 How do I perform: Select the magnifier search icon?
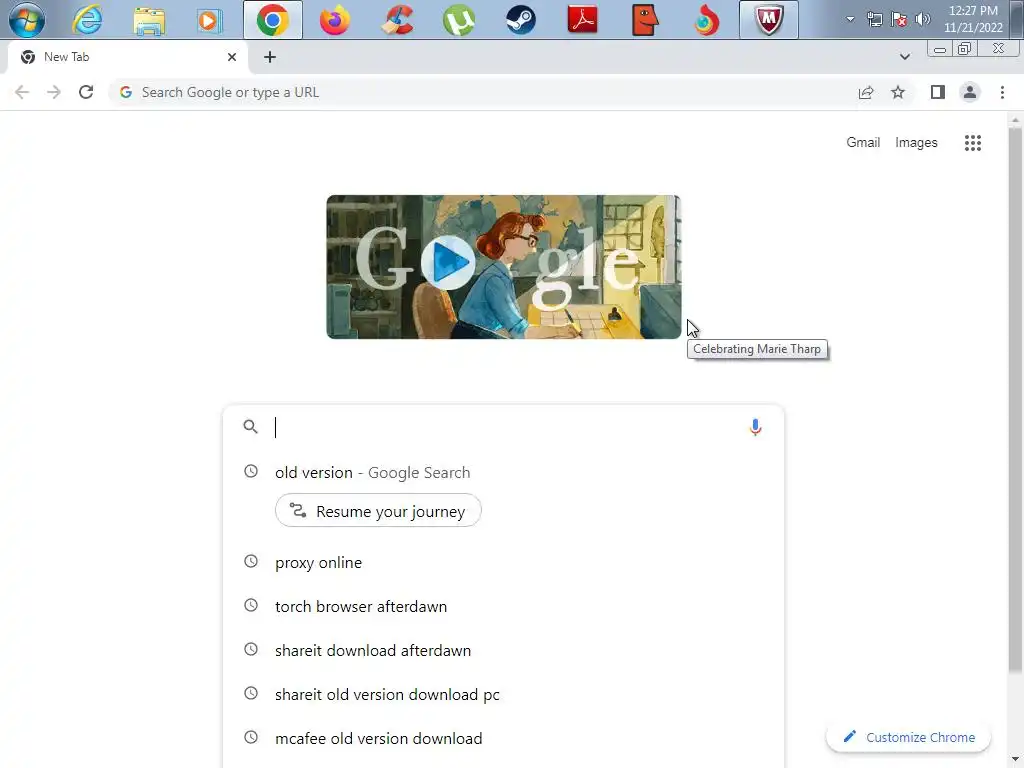click(250, 426)
